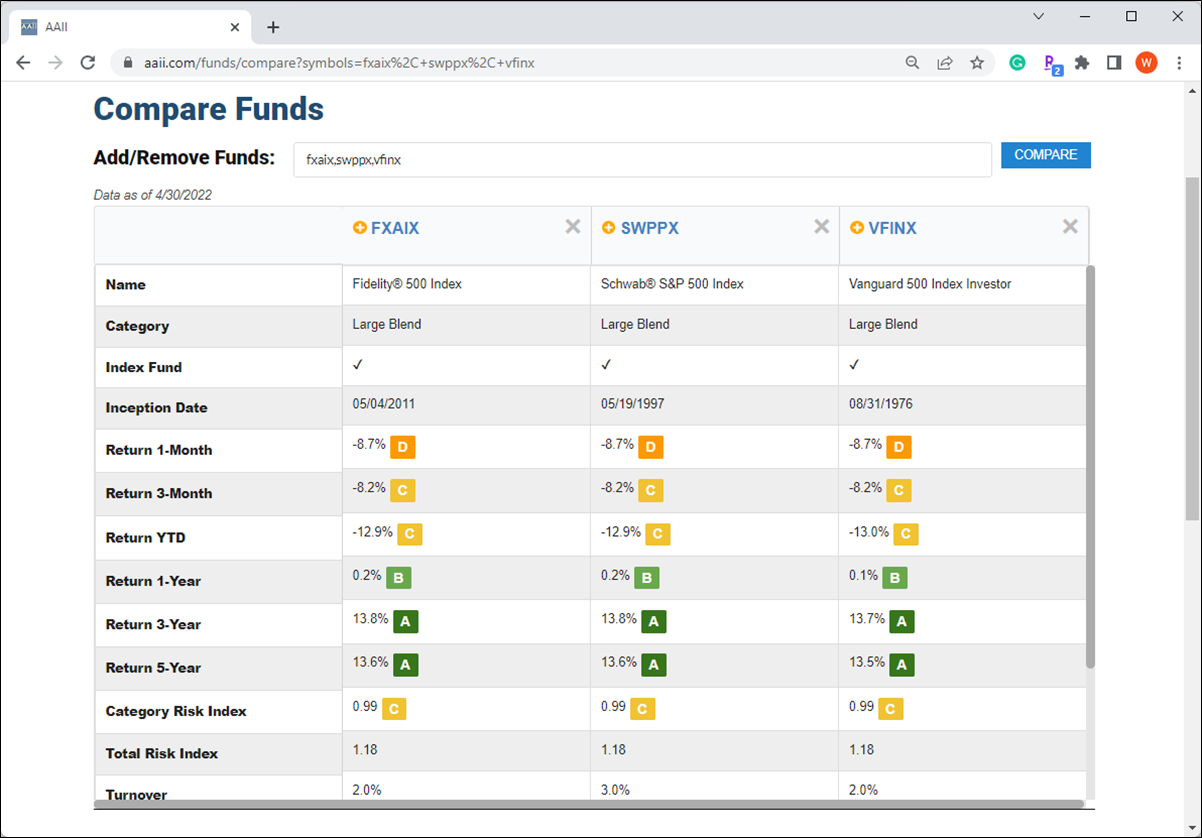Remove the SWPPX fund column
The height and width of the screenshot is (838, 1202).
[x=821, y=227]
